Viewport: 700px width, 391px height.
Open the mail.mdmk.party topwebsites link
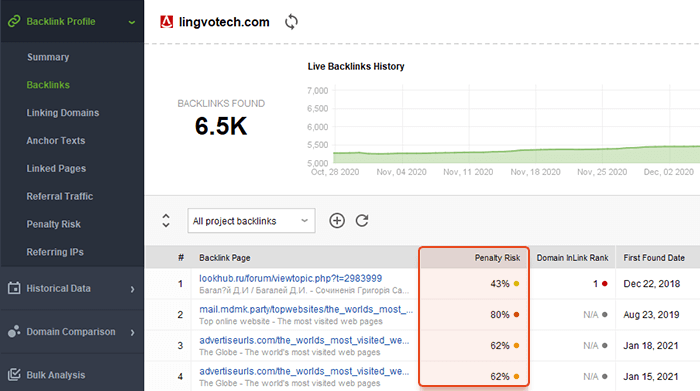[306, 309]
